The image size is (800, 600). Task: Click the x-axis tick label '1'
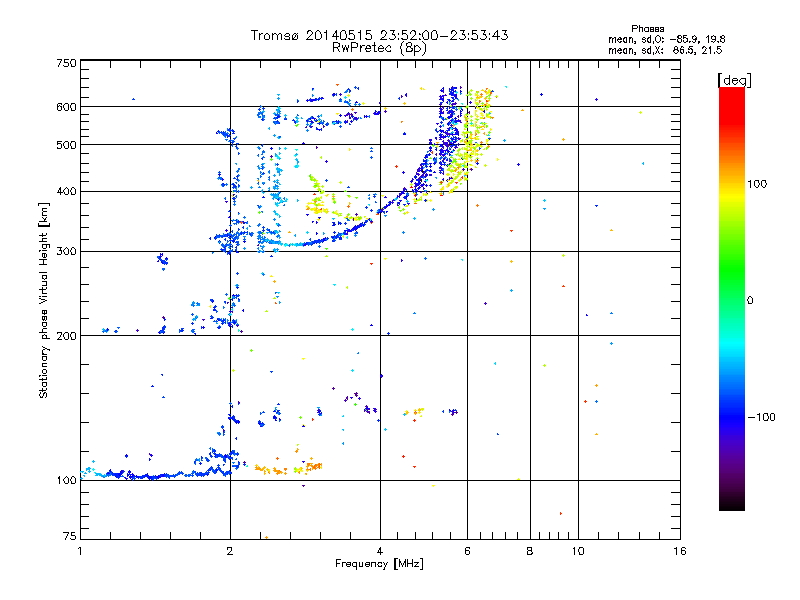click(80, 551)
